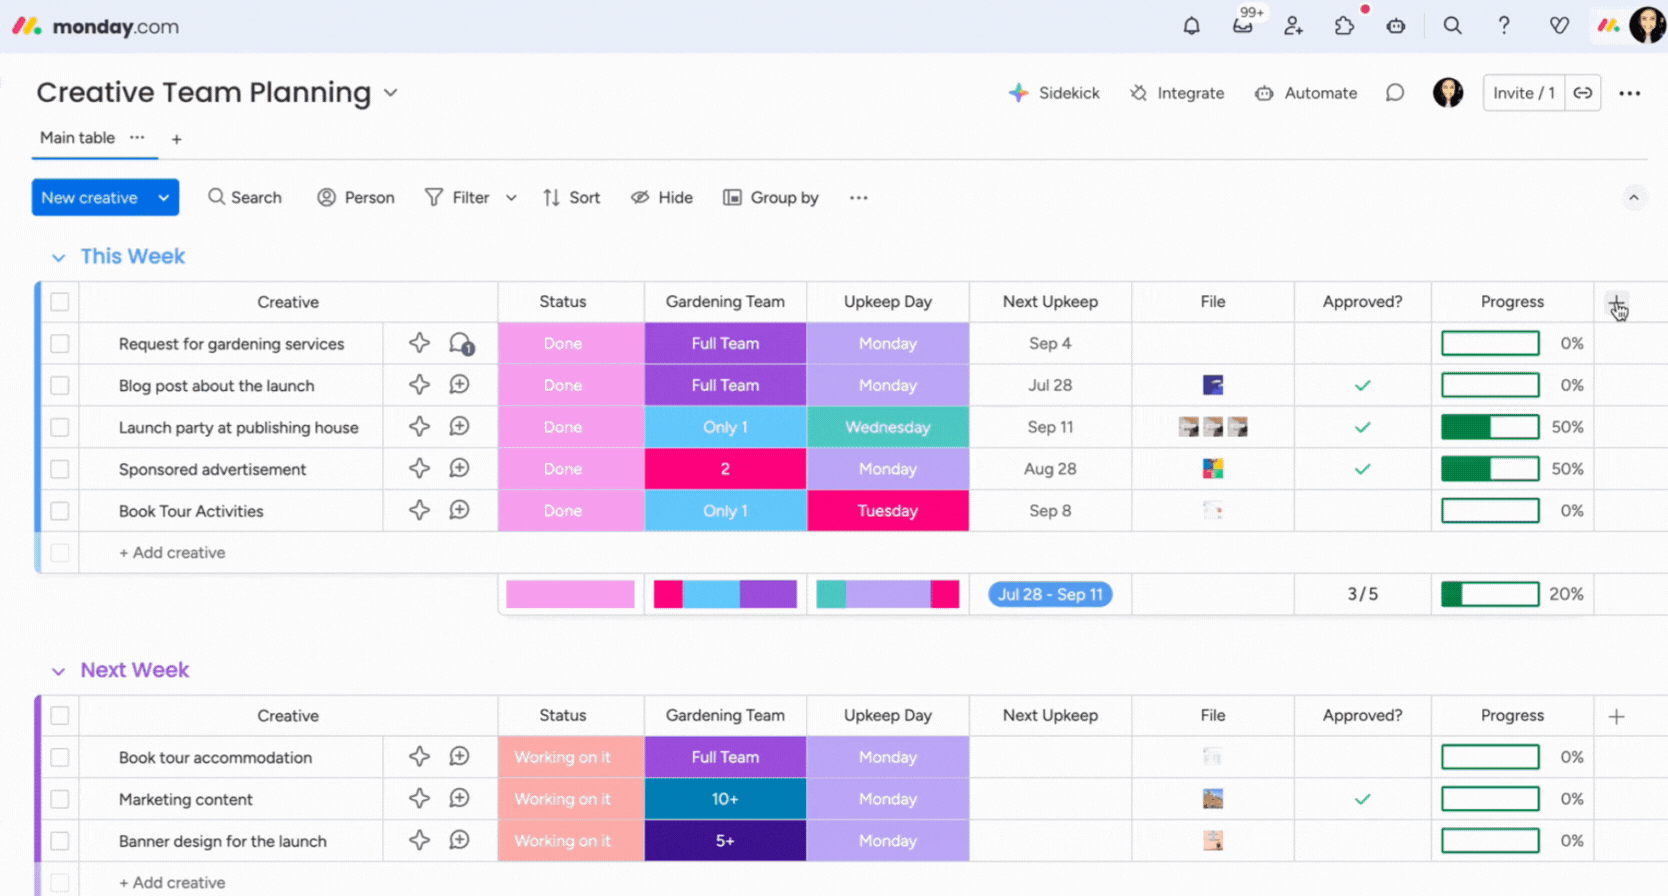The width and height of the screenshot is (1668, 896).
Task: Open the help question mark icon
Action: click(x=1504, y=26)
